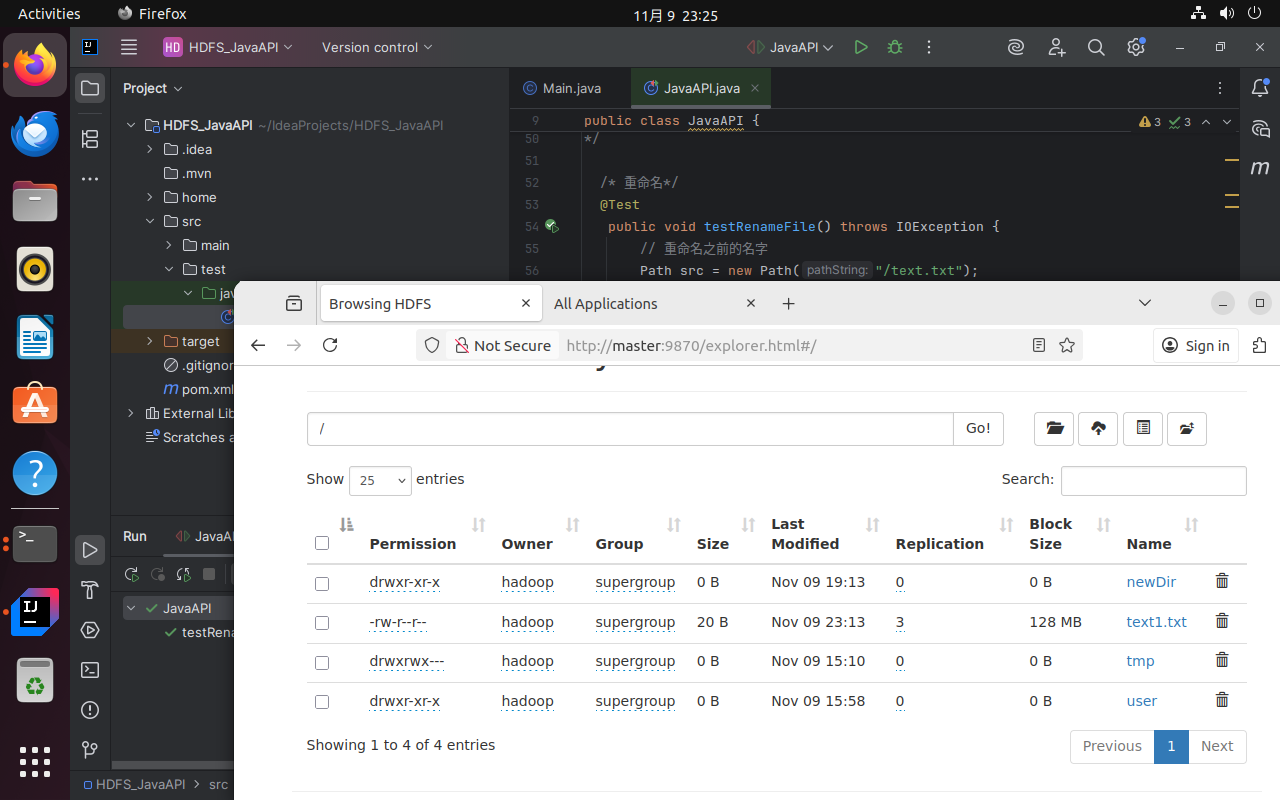Open the Problems tool window

click(90, 710)
